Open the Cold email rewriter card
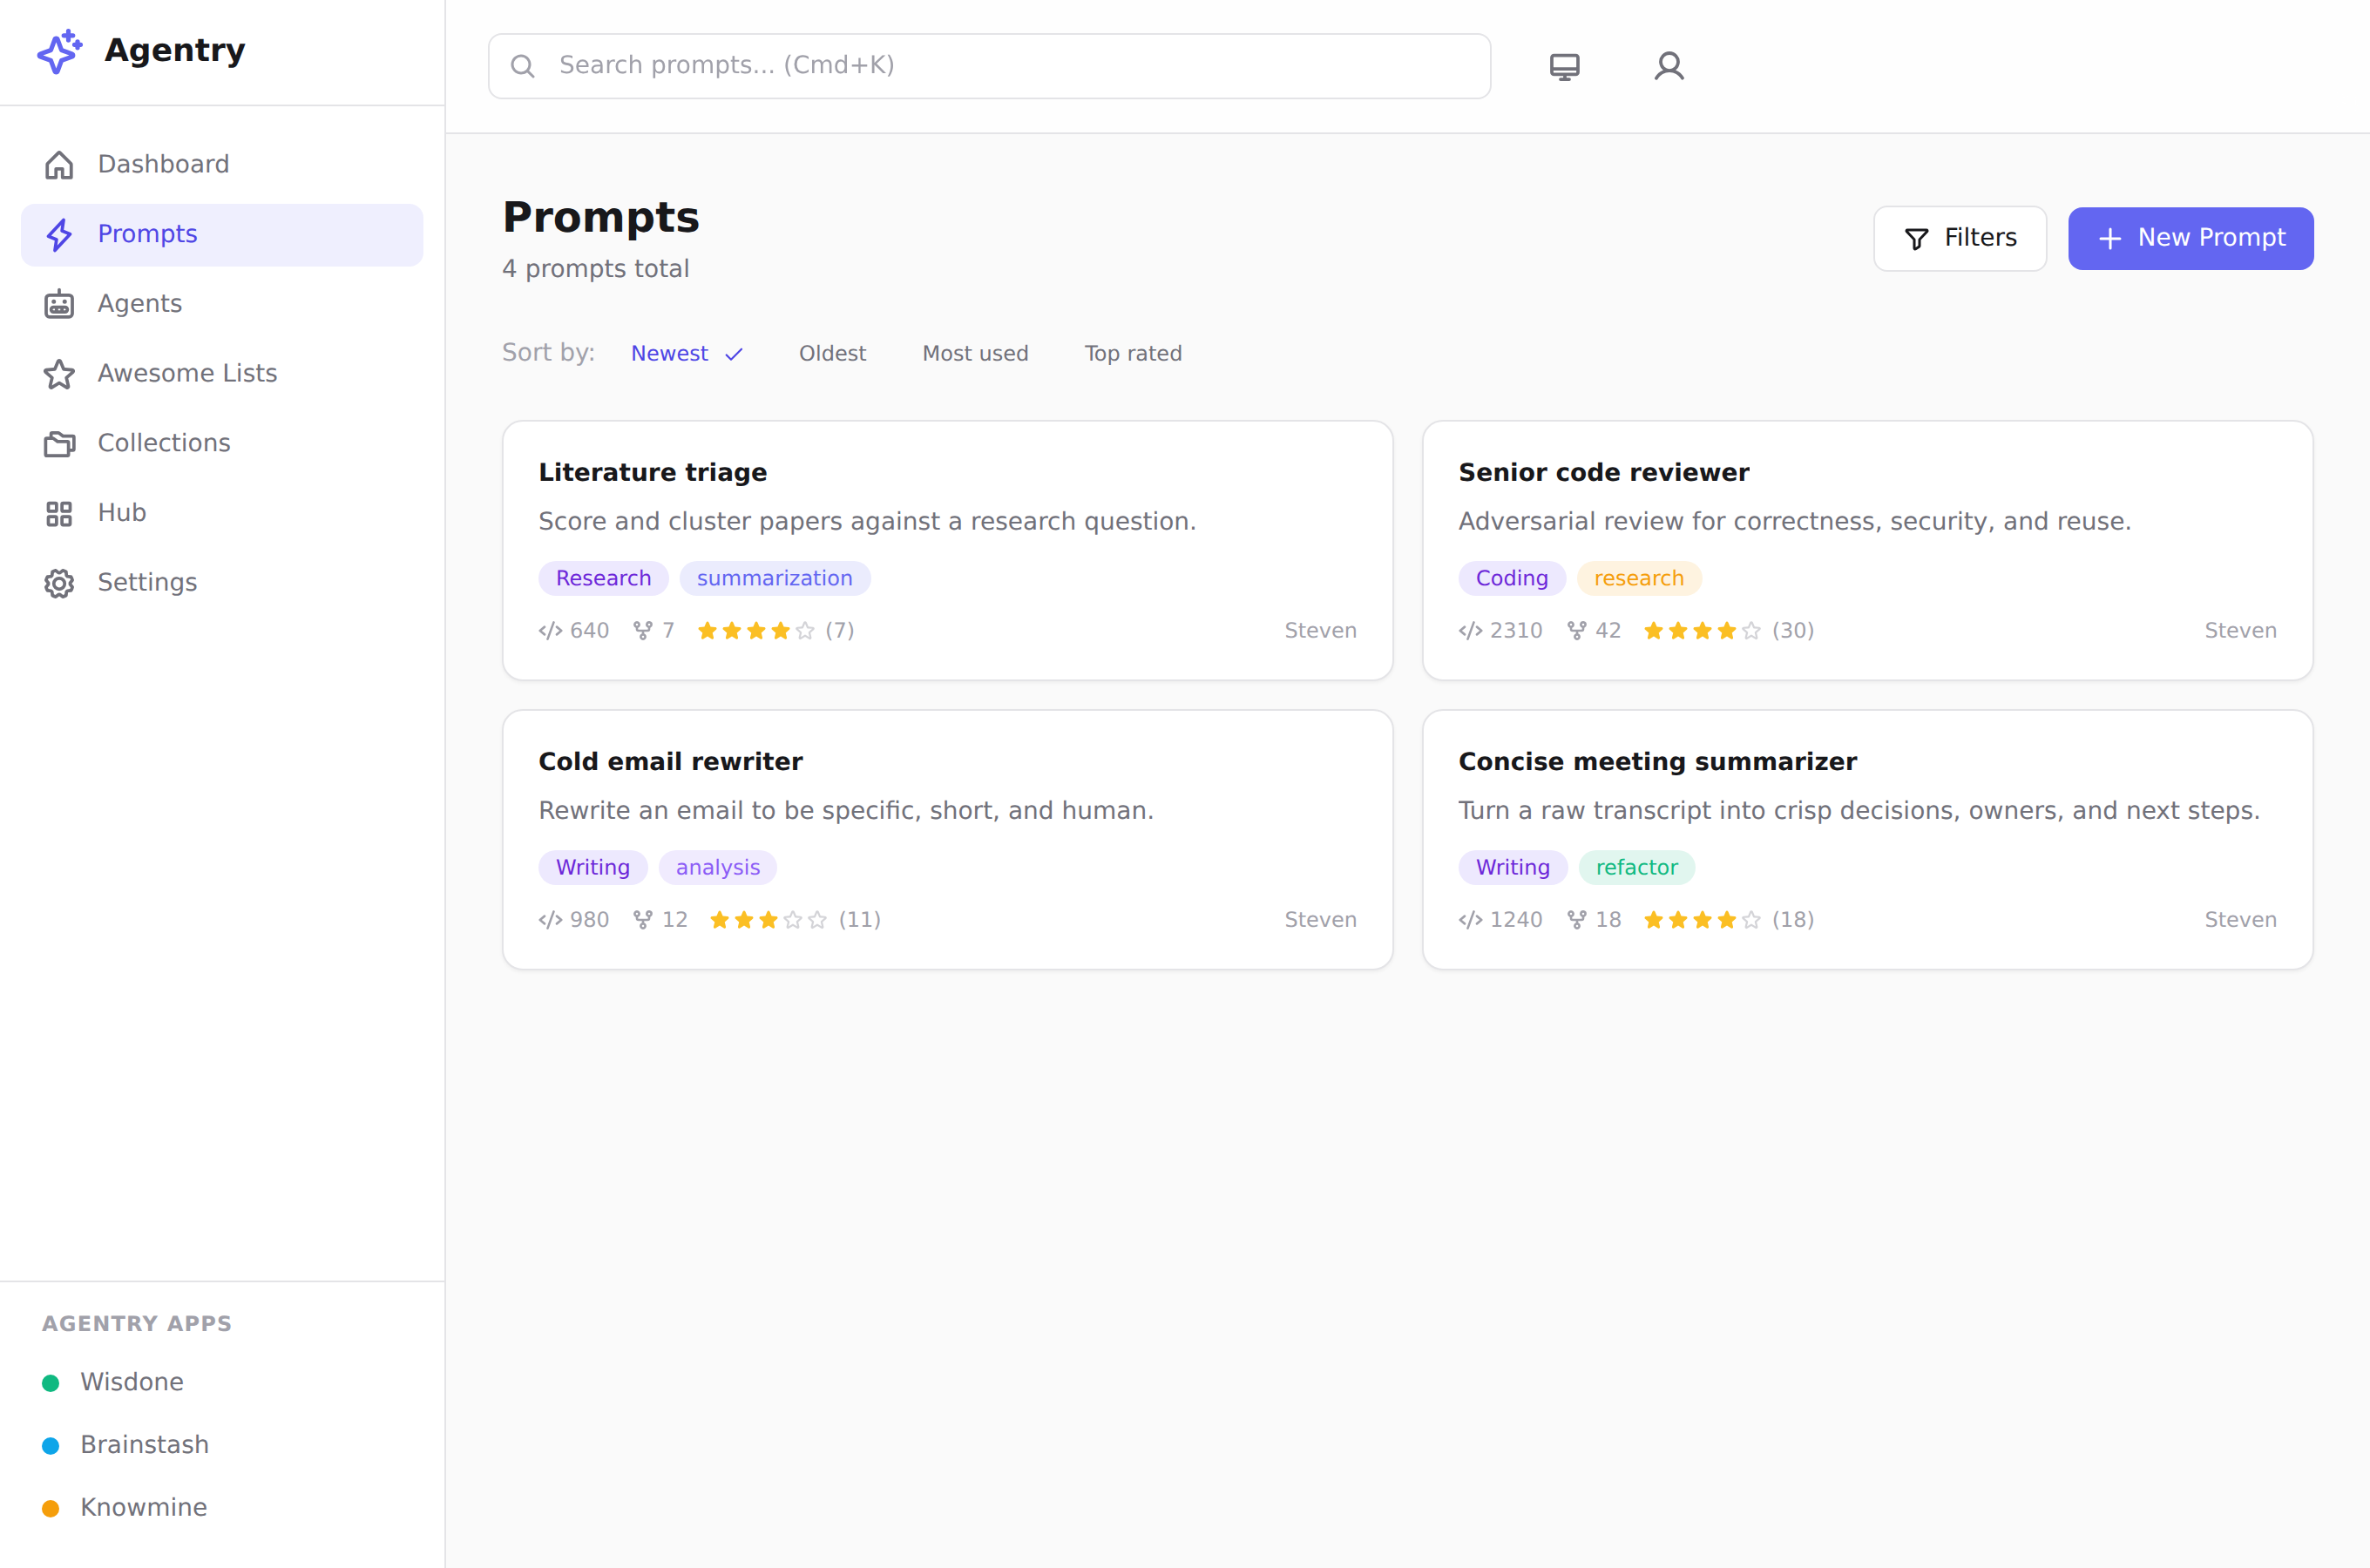 coord(947,839)
